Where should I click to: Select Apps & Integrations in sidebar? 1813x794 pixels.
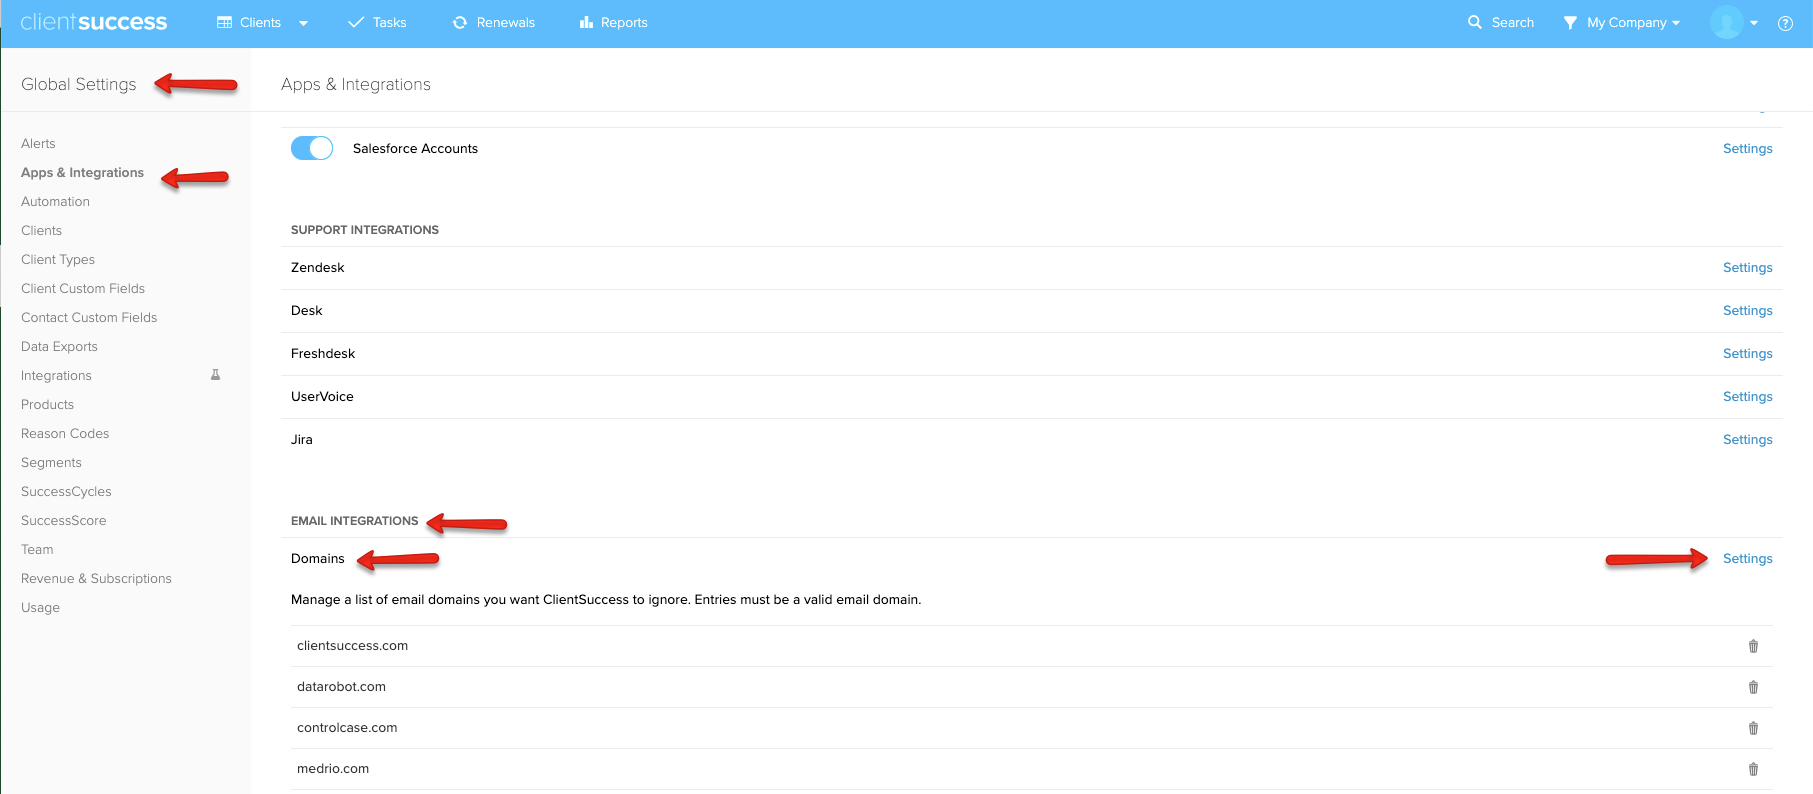82,172
